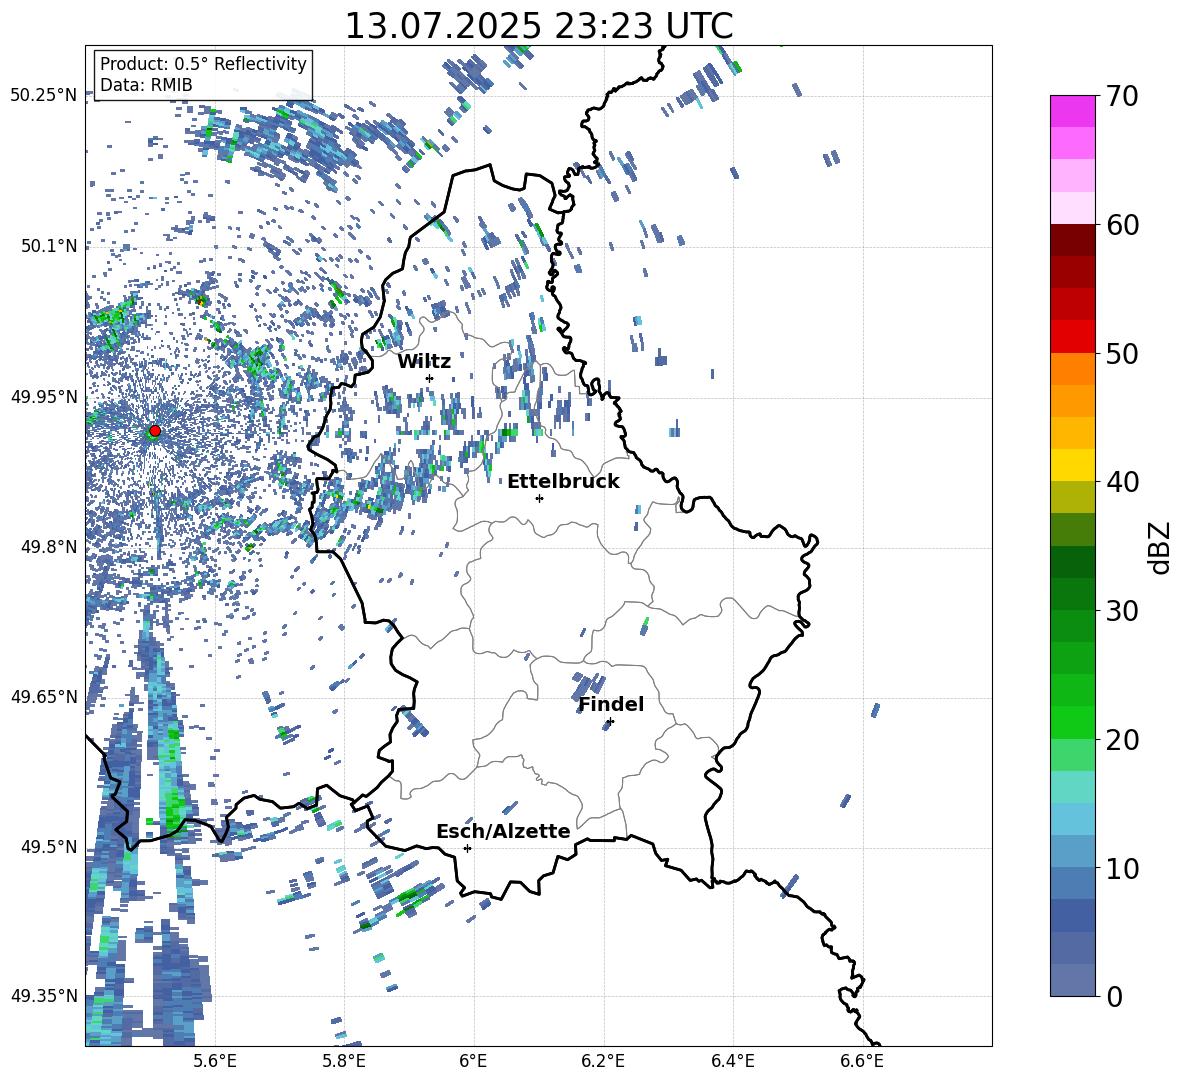Click the turquoise colorbar segment below 20

coord(1072,787)
